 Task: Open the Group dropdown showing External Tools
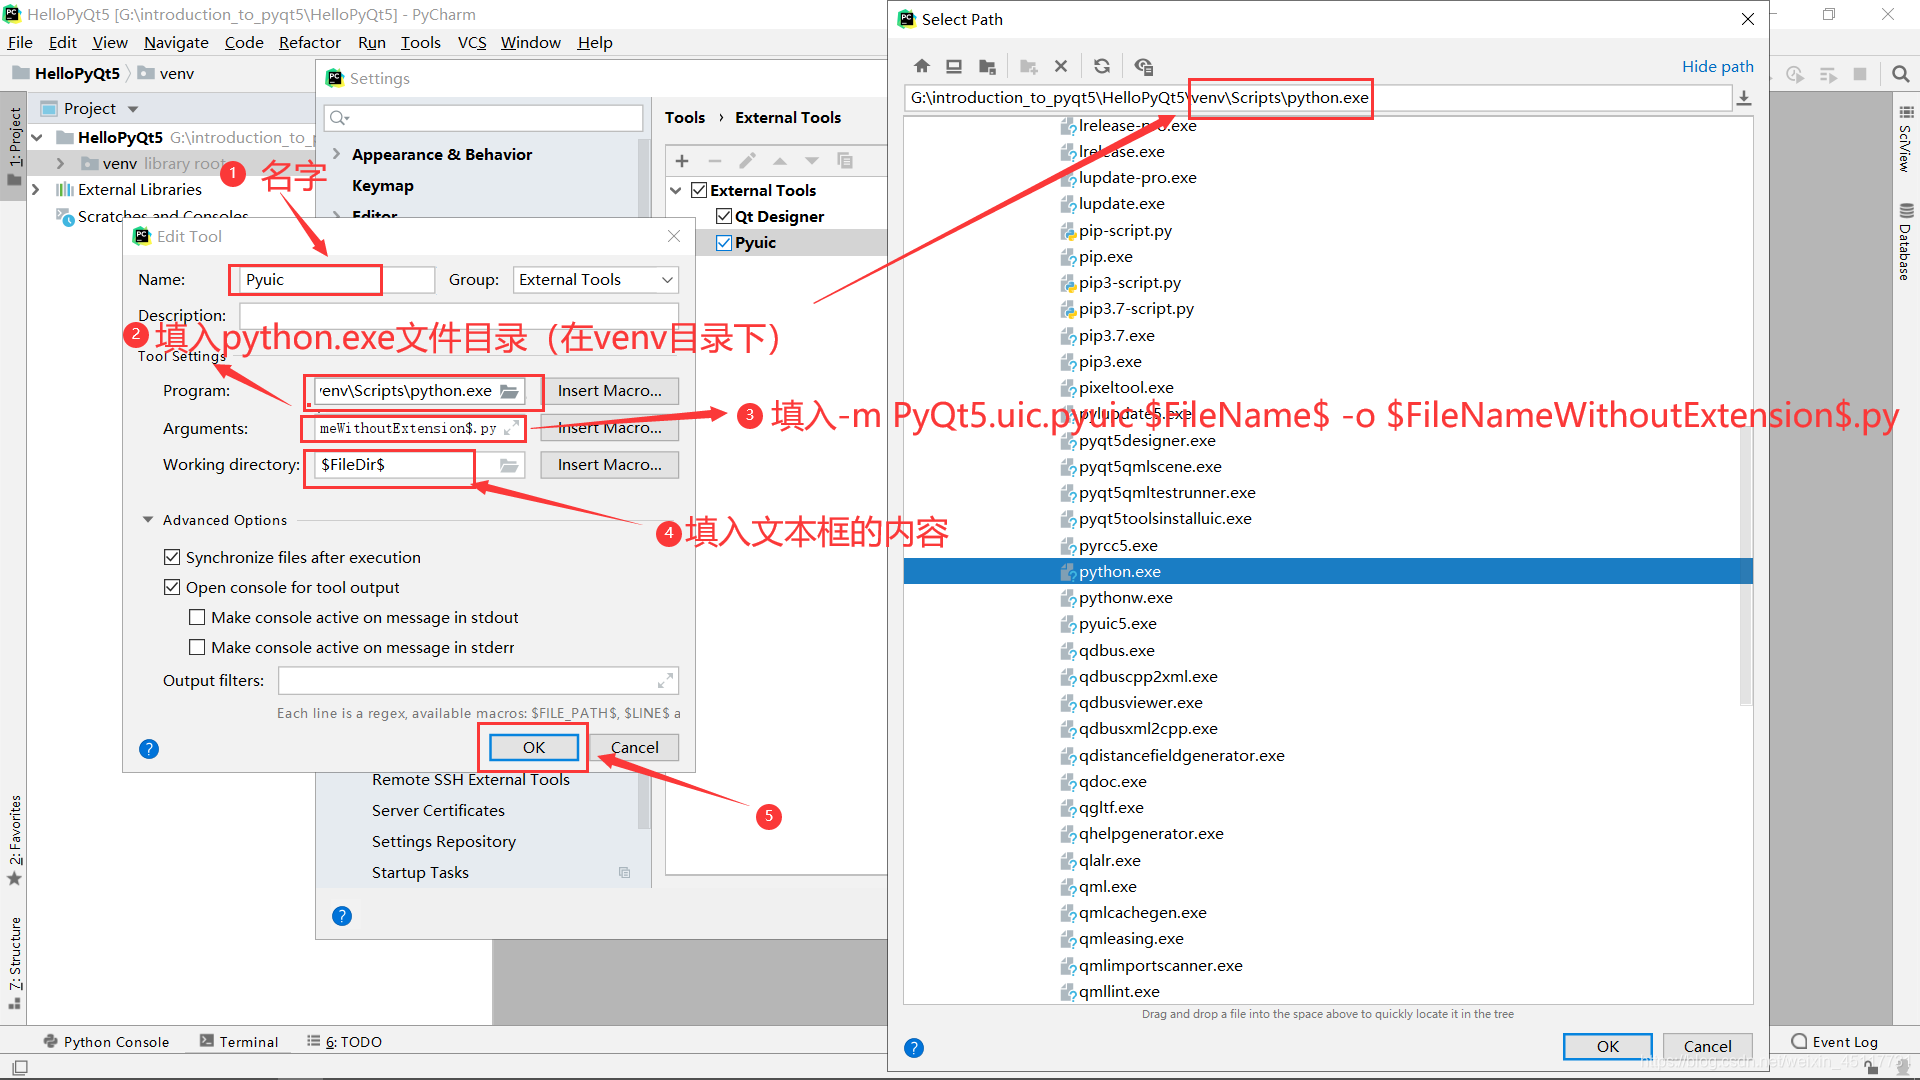pos(596,280)
